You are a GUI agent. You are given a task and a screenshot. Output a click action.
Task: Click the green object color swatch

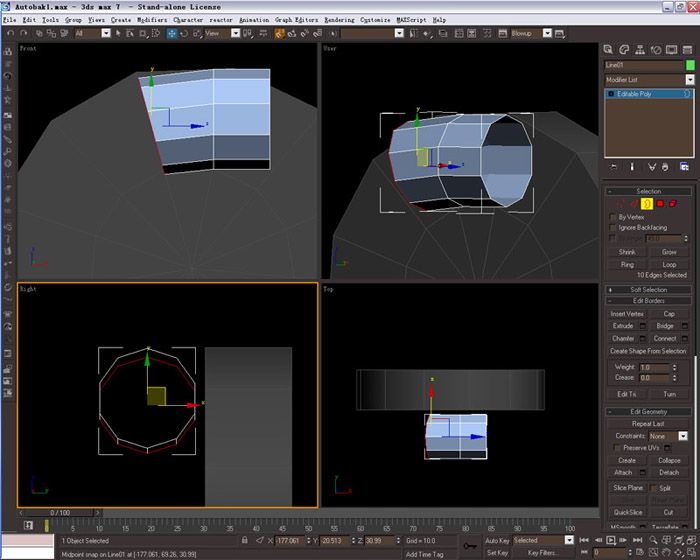pos(690,65)
